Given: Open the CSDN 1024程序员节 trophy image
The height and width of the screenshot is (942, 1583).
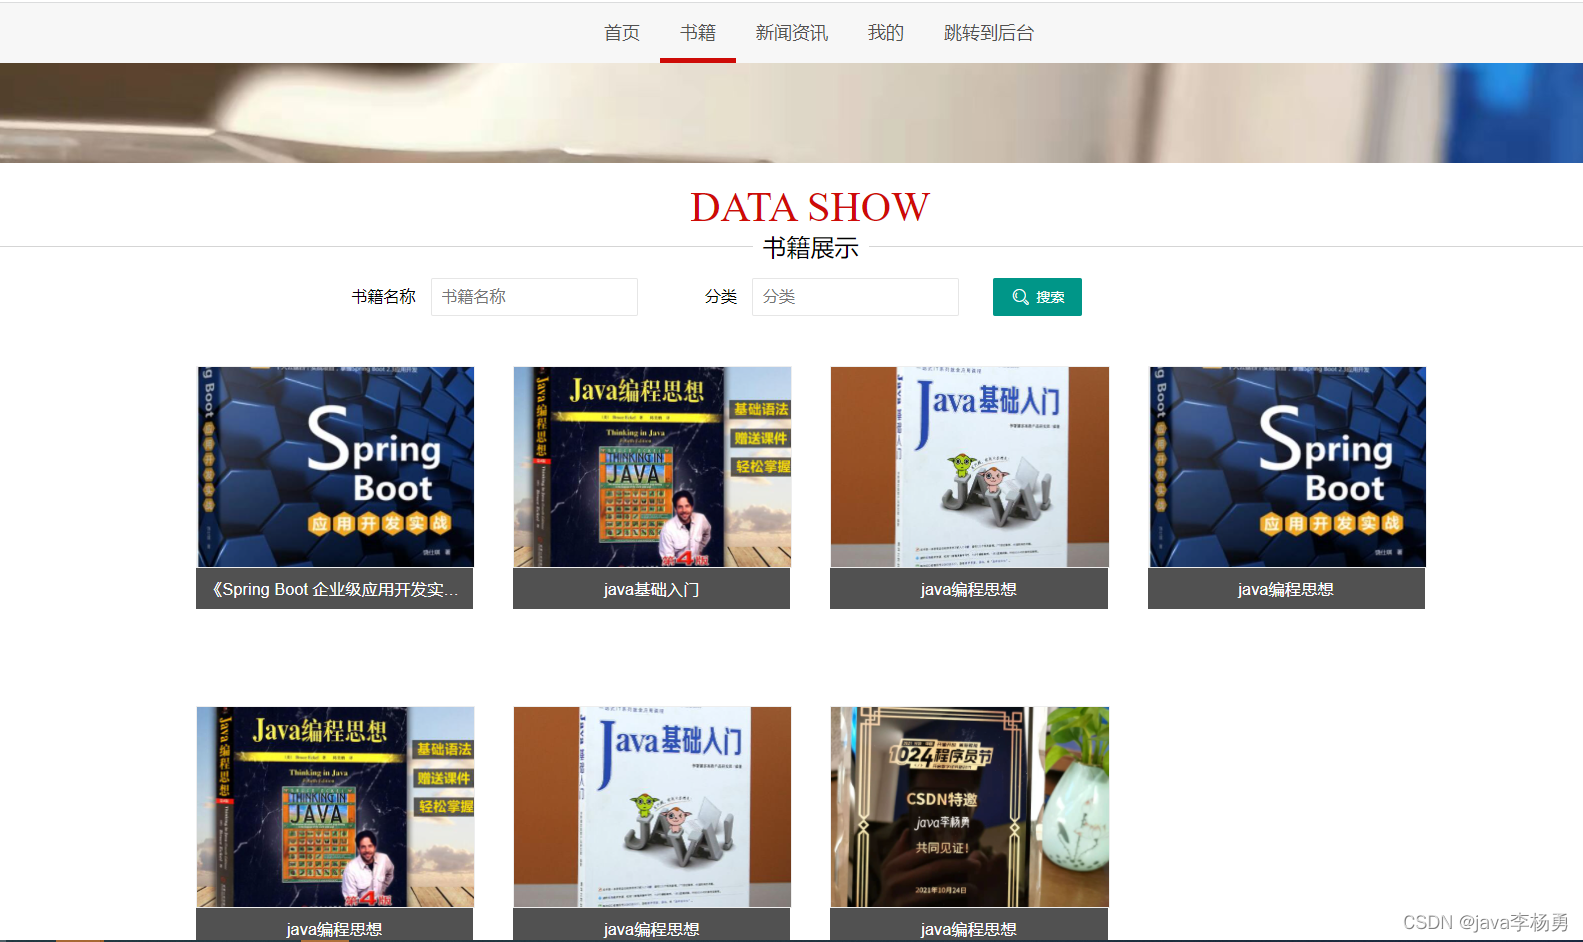Looking at the screenshot, I should [969, 807].
